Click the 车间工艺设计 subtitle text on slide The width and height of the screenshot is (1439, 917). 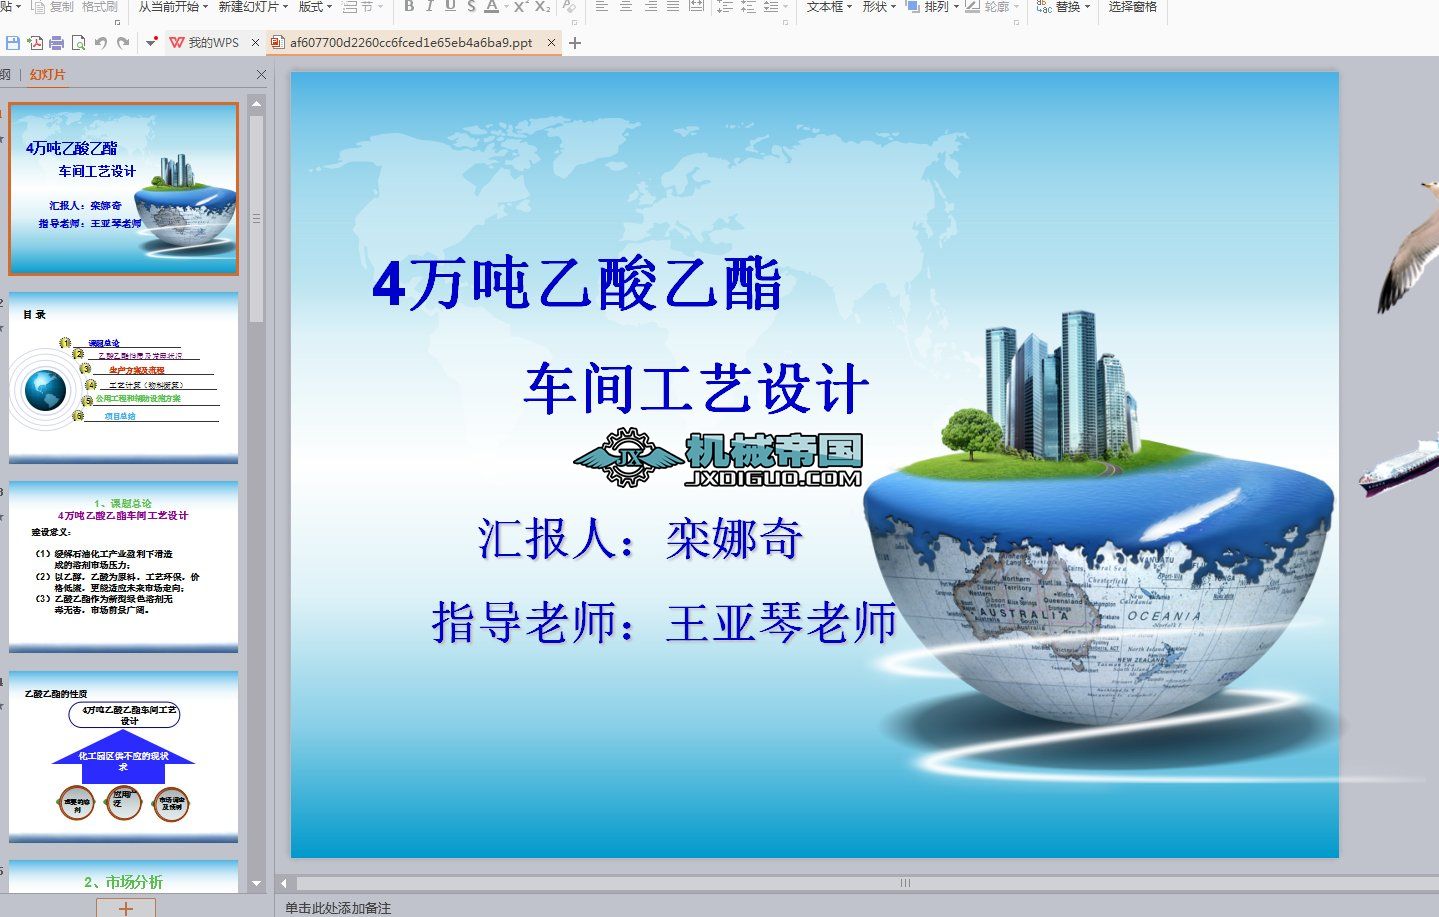coord(696,389)
